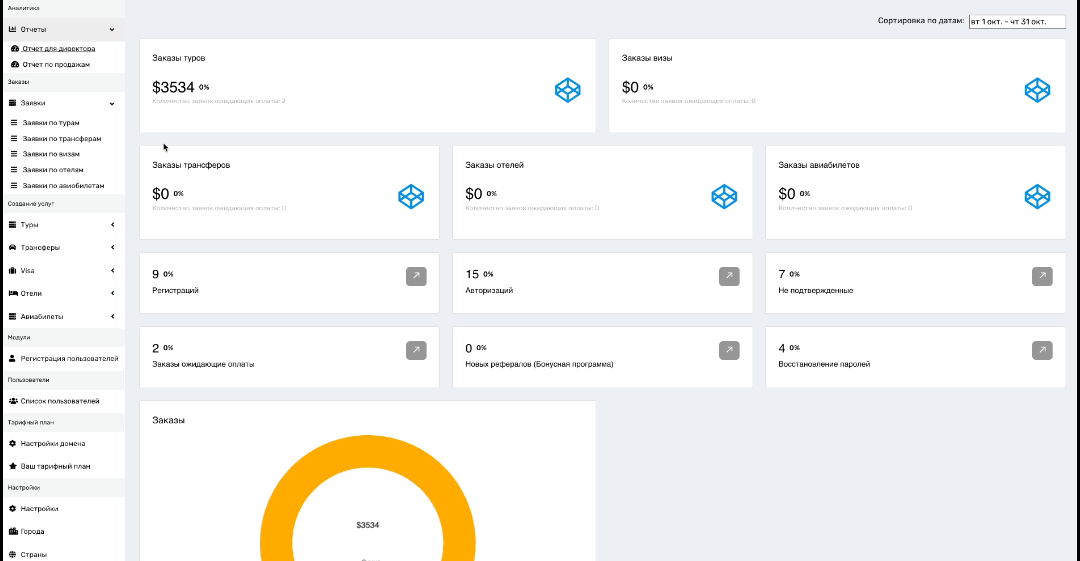This screenshot has width=1080, height=561.
Task: Click the arrow icon on Регистраций card
Action: coord(416,276)
